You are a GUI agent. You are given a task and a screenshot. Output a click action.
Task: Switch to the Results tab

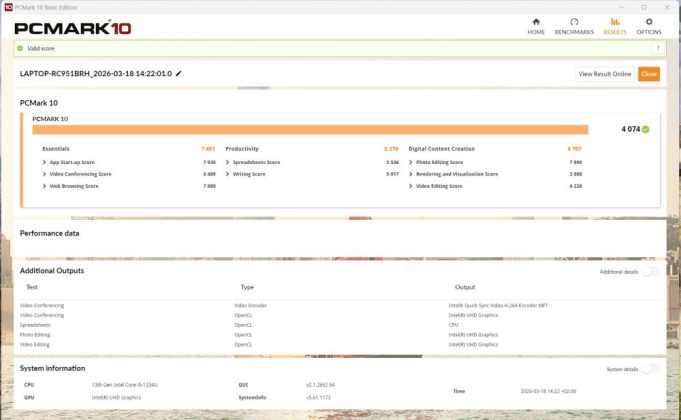[x=615, y=25]
